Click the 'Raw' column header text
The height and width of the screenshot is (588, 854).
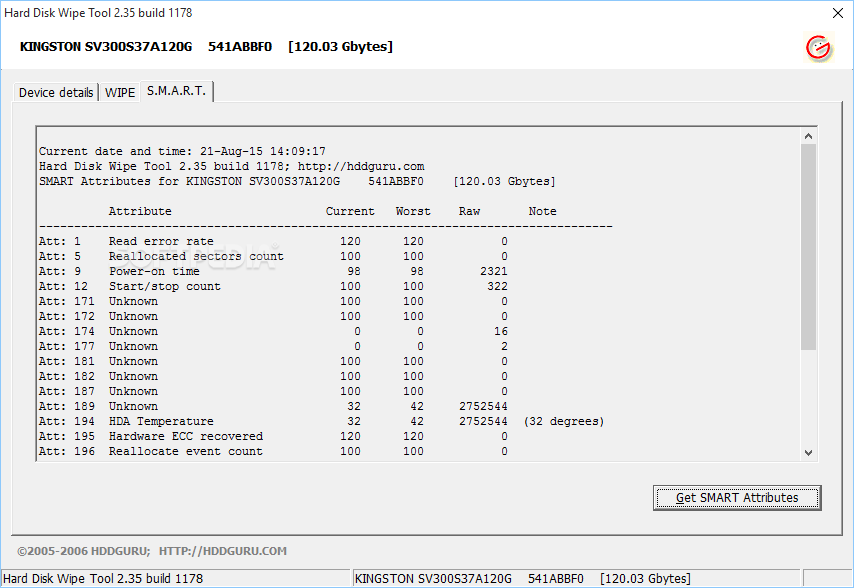coord(469,211)
